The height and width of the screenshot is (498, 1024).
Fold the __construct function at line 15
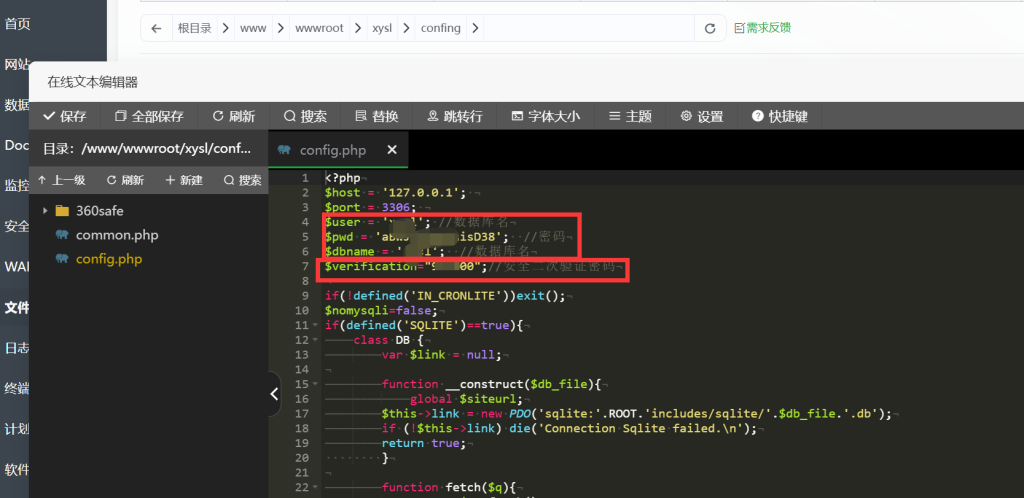point(315,384)
